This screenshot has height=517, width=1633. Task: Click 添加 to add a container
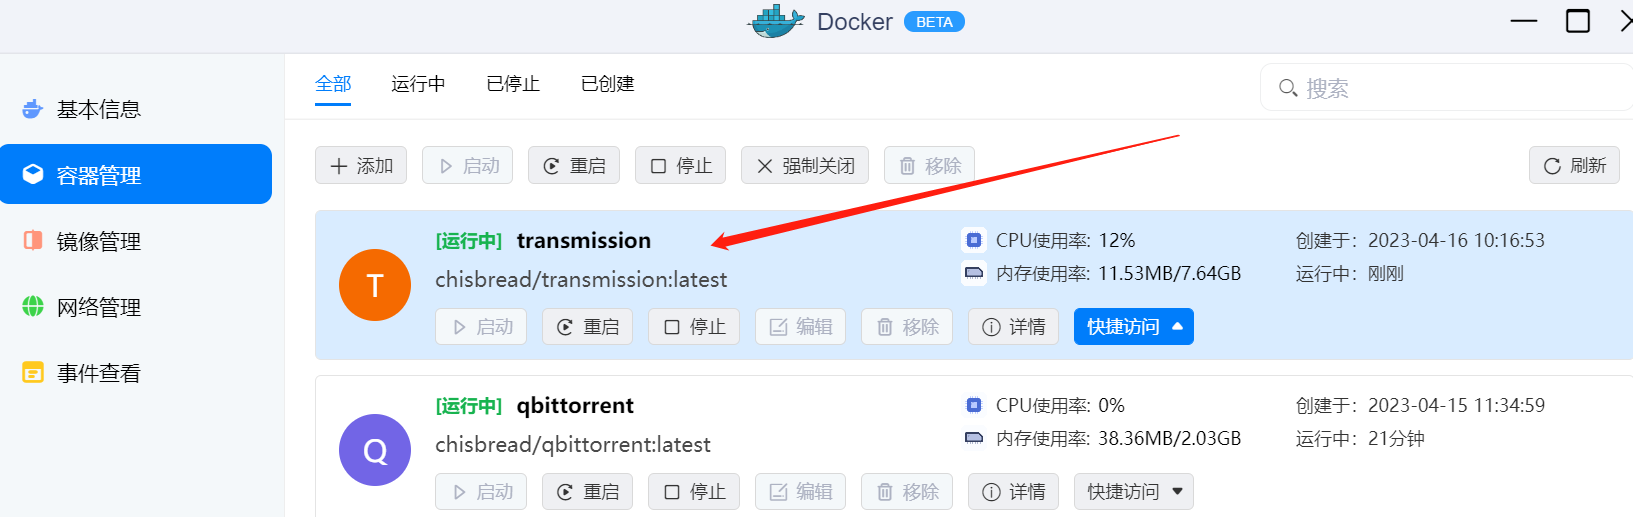(x=361, y=165)
